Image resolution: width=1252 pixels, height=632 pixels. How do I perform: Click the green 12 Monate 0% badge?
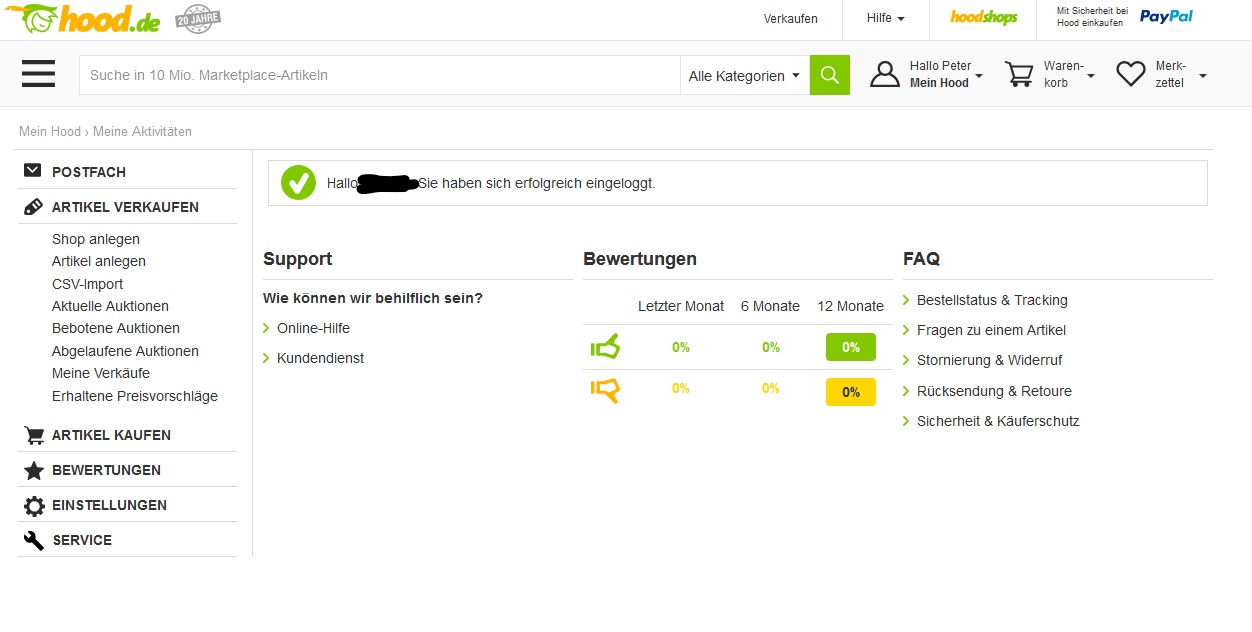click(850, 347)
